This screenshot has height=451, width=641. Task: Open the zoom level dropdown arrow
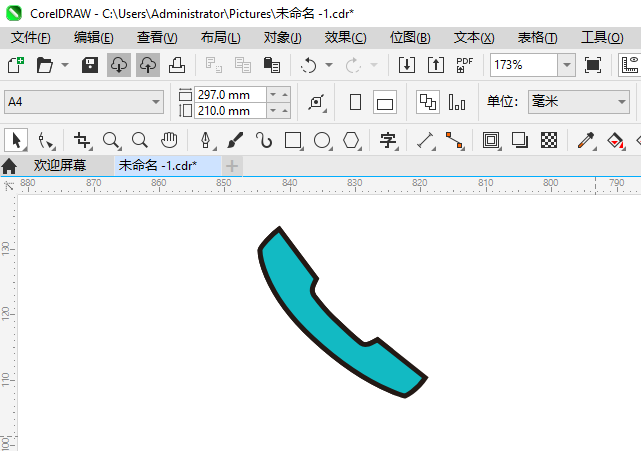coord(567,65)
